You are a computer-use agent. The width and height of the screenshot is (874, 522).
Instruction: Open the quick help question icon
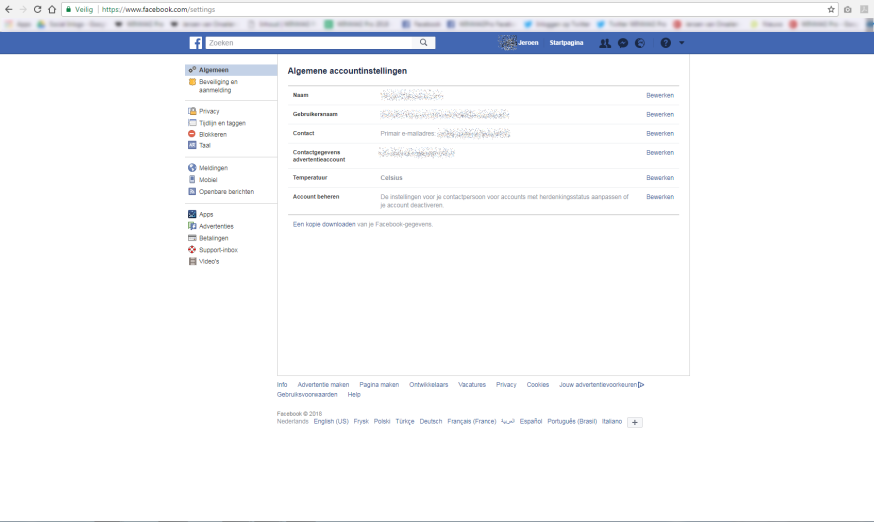pyautogui.click(x=666, y=43)
